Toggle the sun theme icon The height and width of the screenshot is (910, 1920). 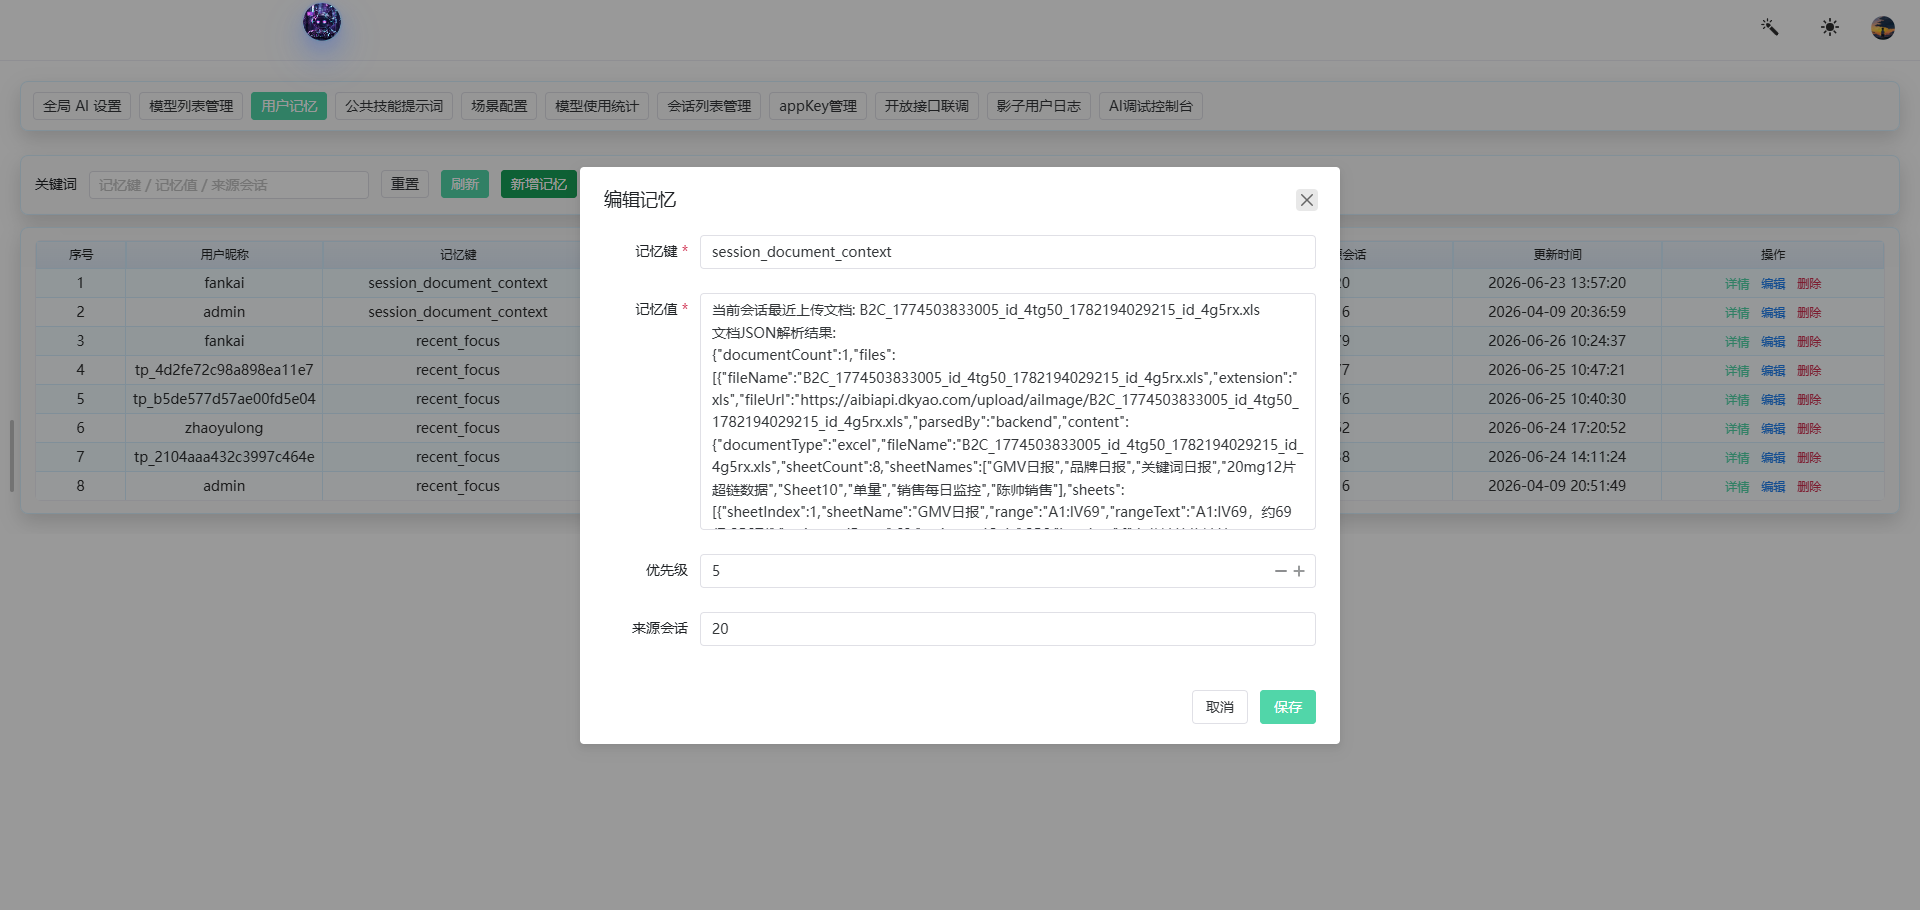(x=1830, y=27)
